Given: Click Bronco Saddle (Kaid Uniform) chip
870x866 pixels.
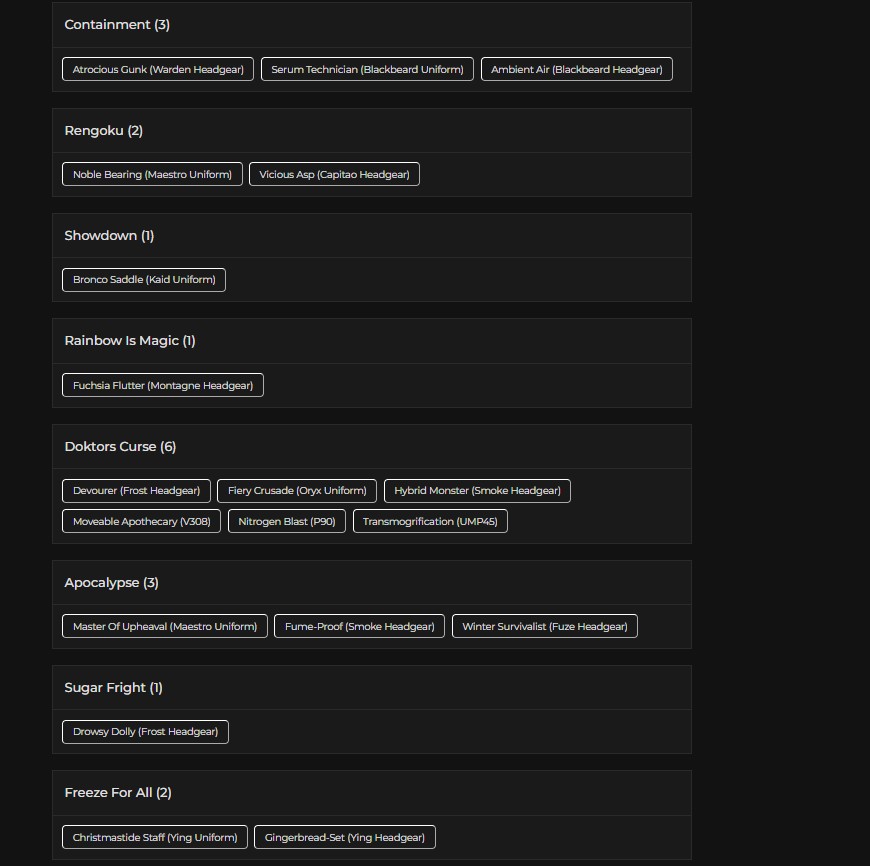Looking at the screenshot, I should click(x=144, y=280).
